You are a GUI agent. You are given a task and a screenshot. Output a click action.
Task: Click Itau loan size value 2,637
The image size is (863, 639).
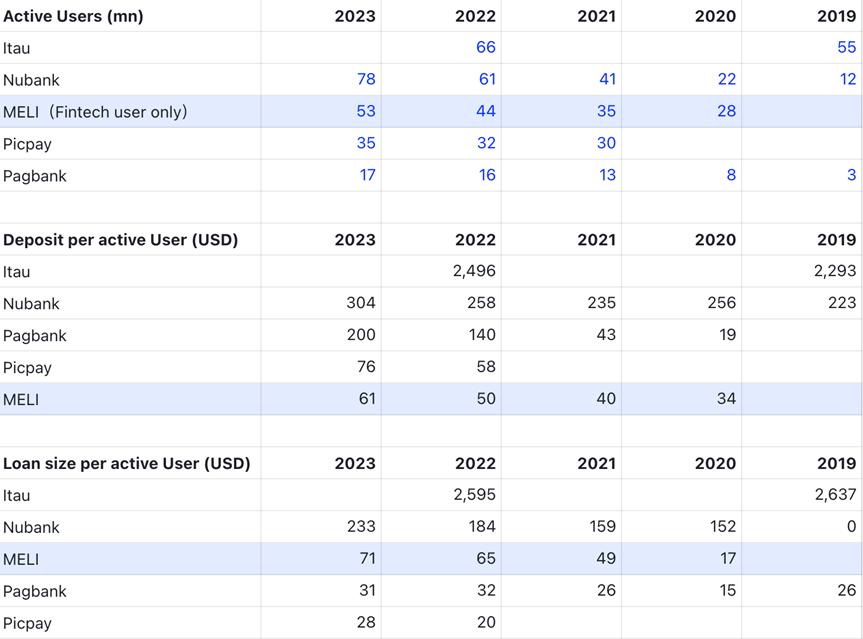pyautogui.click(x=836, y=494)
